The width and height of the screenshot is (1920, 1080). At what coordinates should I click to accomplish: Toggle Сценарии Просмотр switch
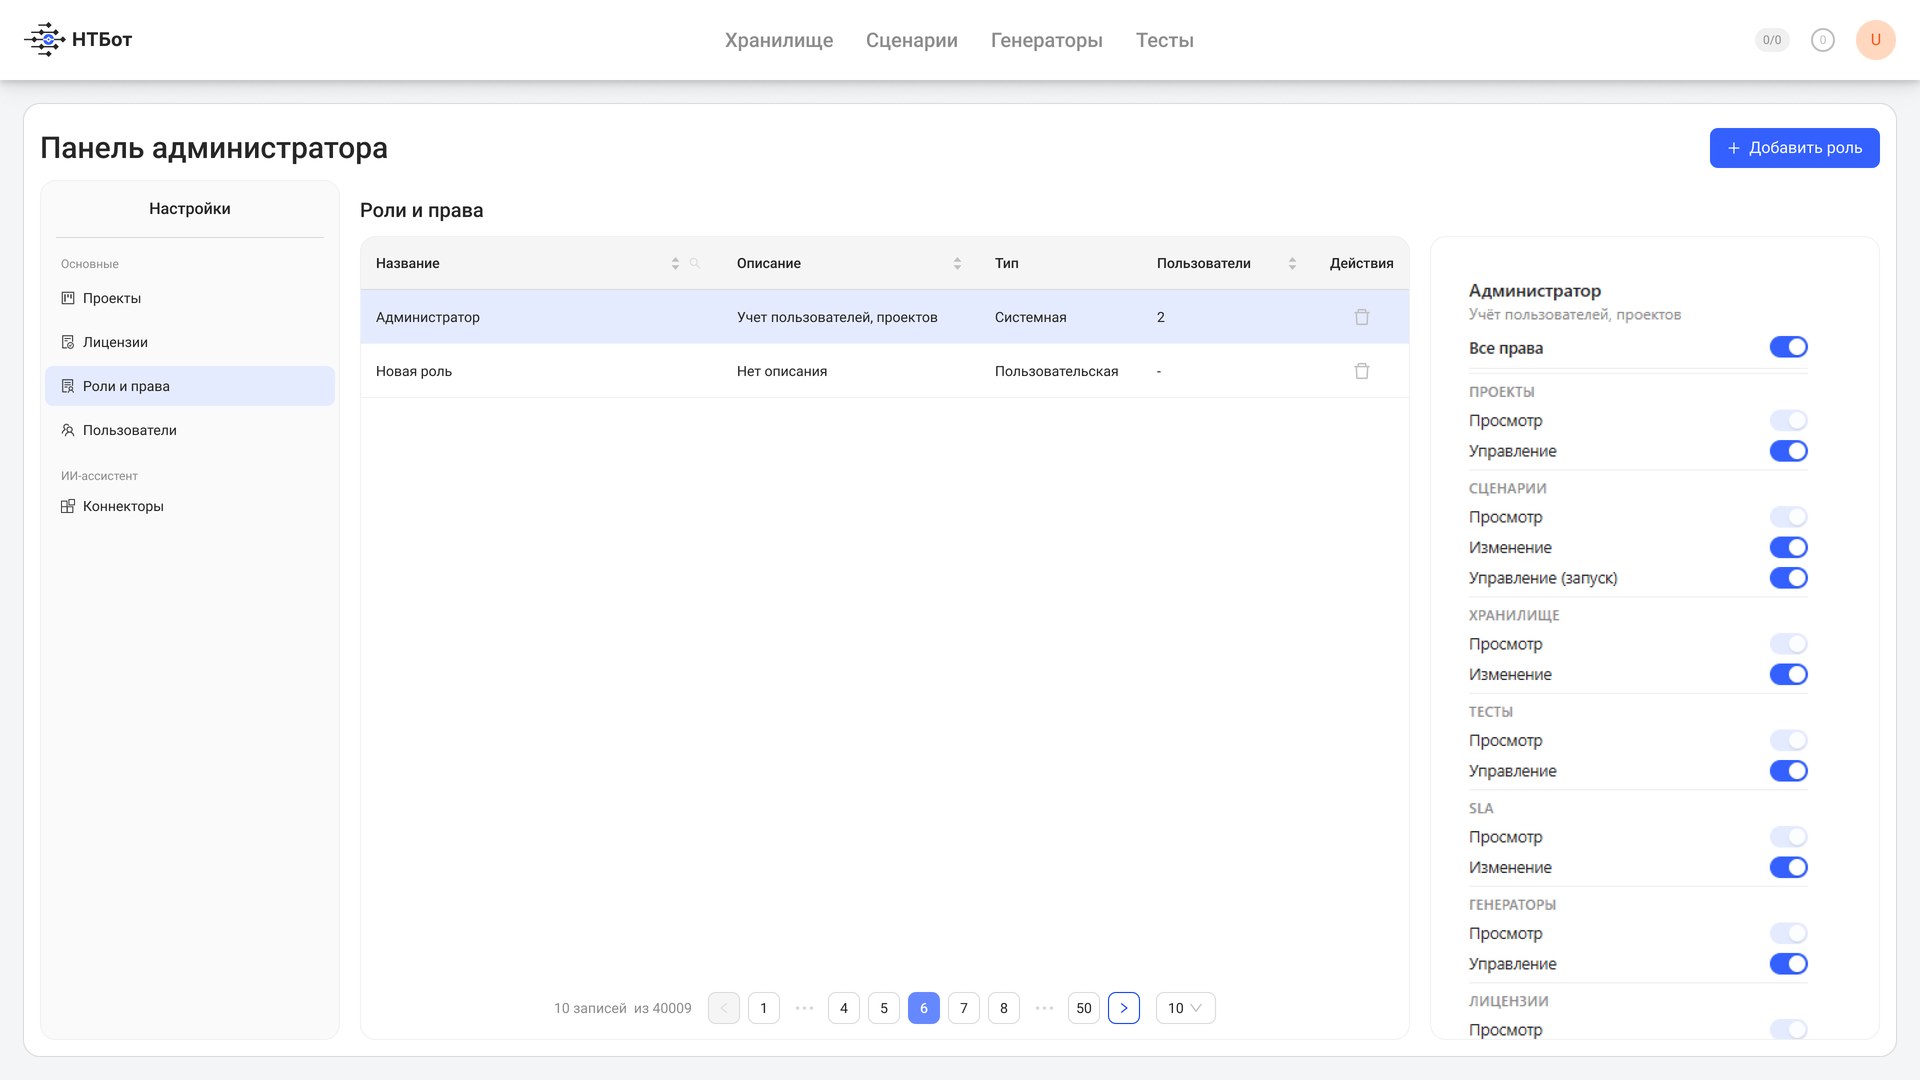point(1788,517)
